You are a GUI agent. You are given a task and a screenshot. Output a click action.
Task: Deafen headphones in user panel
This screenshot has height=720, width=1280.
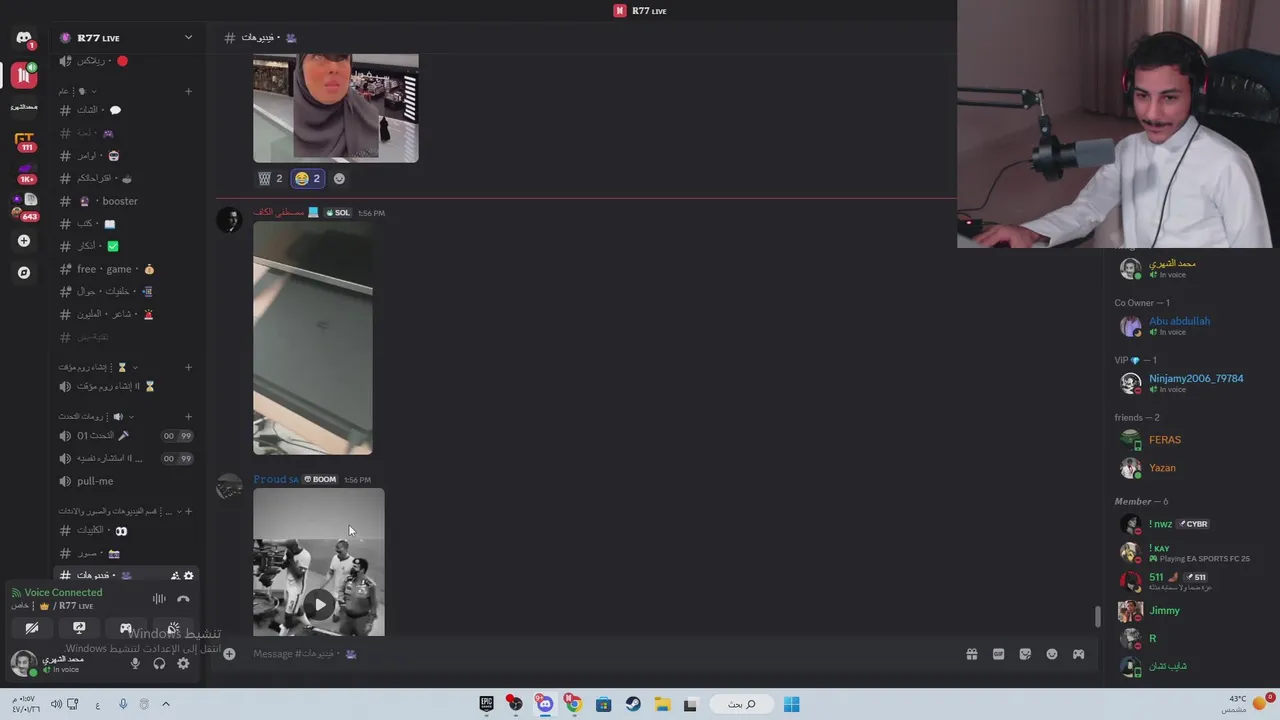tap(159, 663)
